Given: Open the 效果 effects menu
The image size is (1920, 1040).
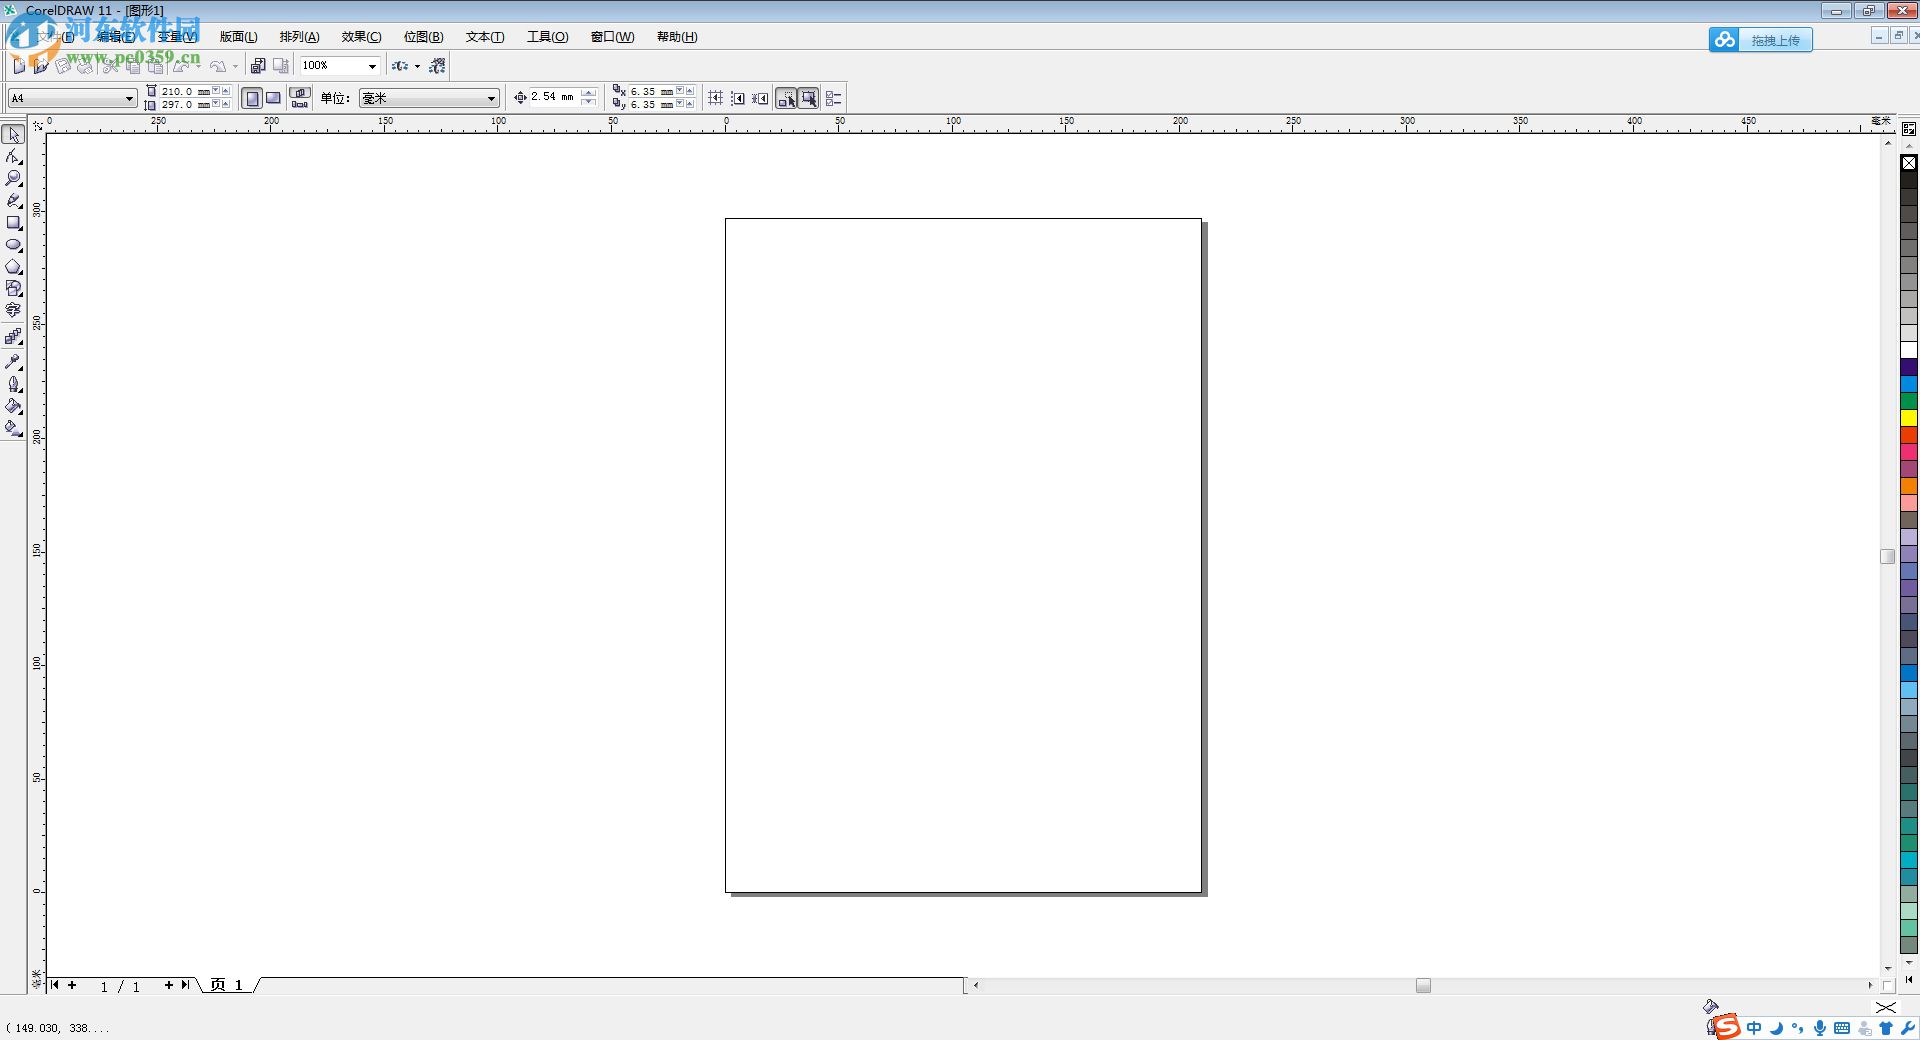Looking at the screenshot, I should (359, 37).
